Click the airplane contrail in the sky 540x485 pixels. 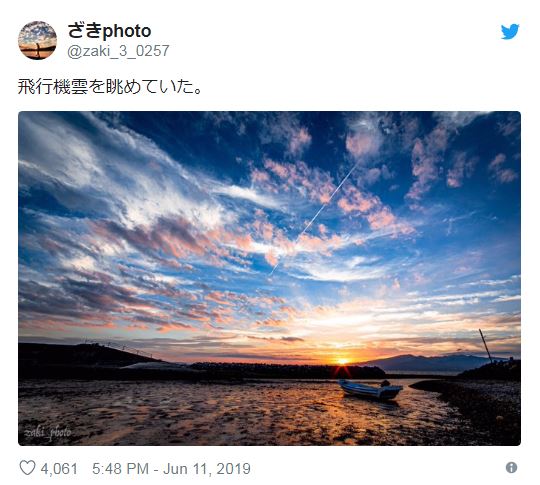click(x=314, y=219)
